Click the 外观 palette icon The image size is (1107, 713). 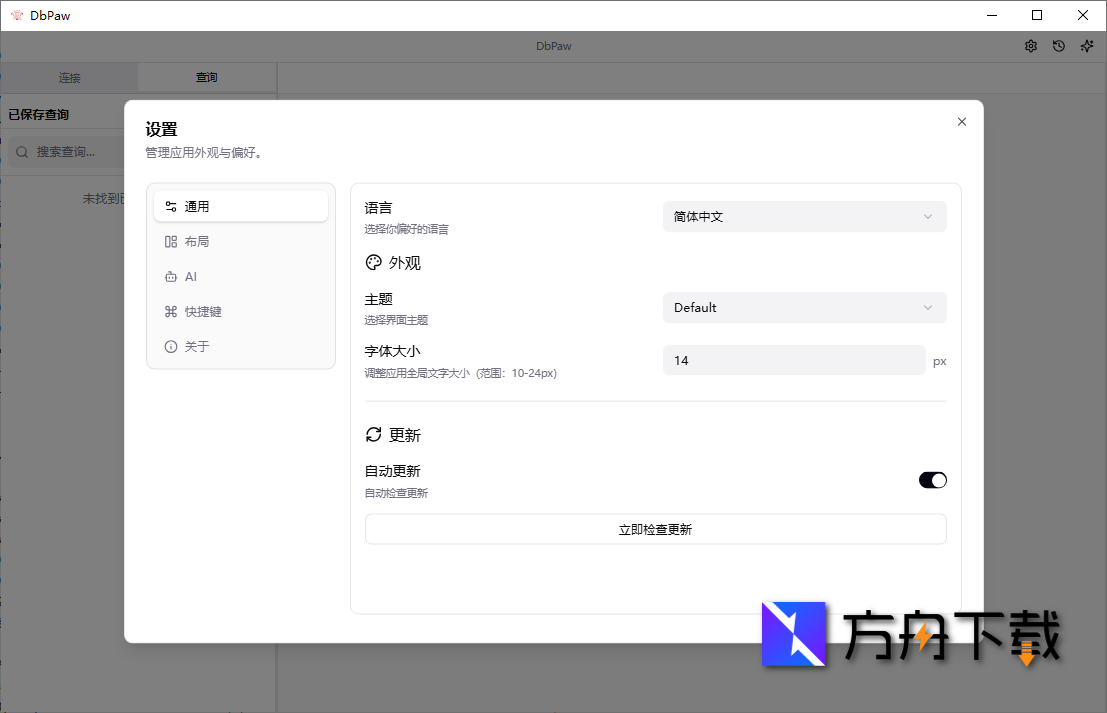374,263
